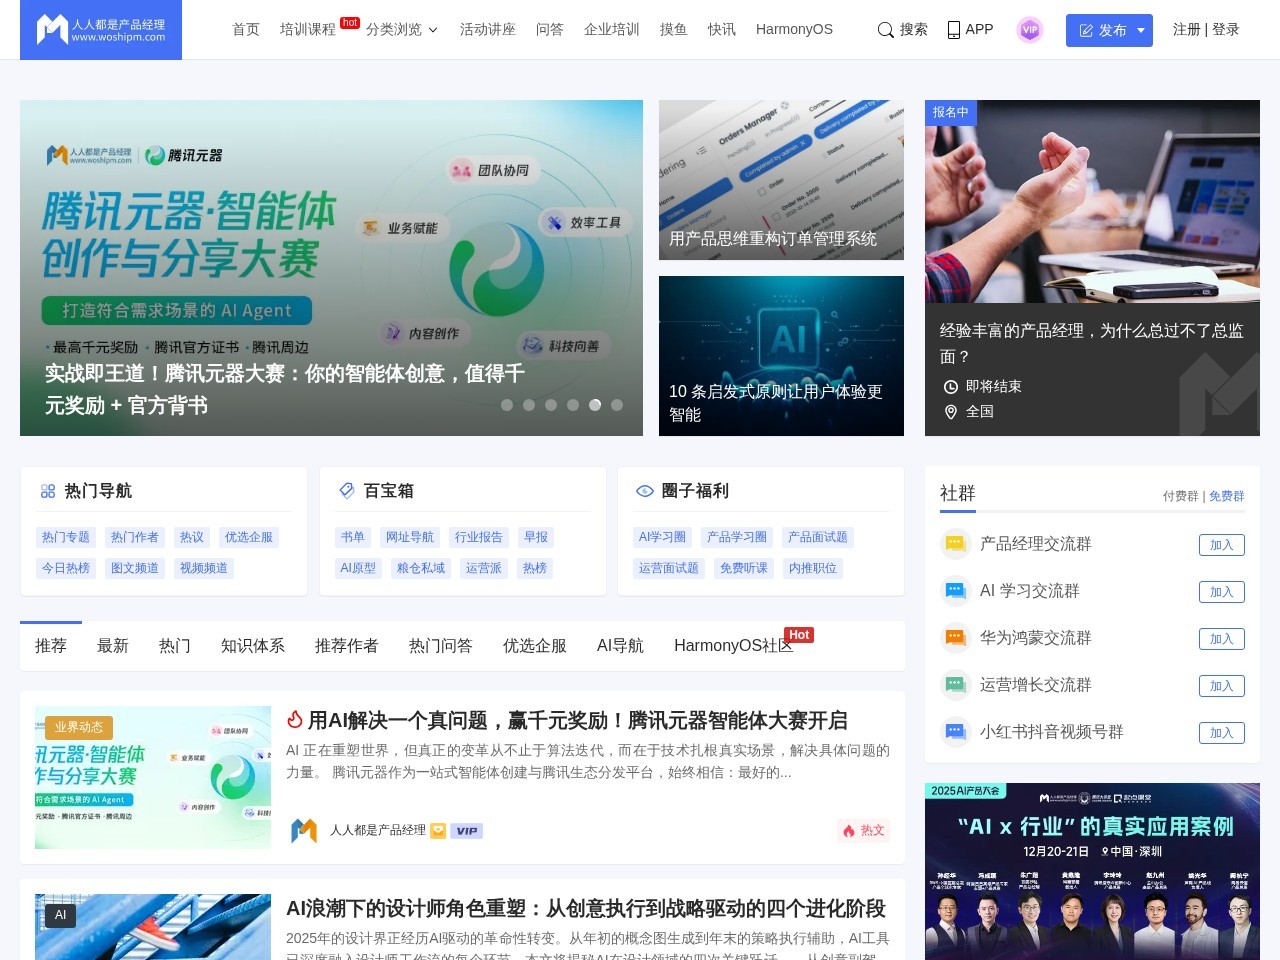Switch community groups to 免费群

pyautogui.click(x=1227, y=496)
